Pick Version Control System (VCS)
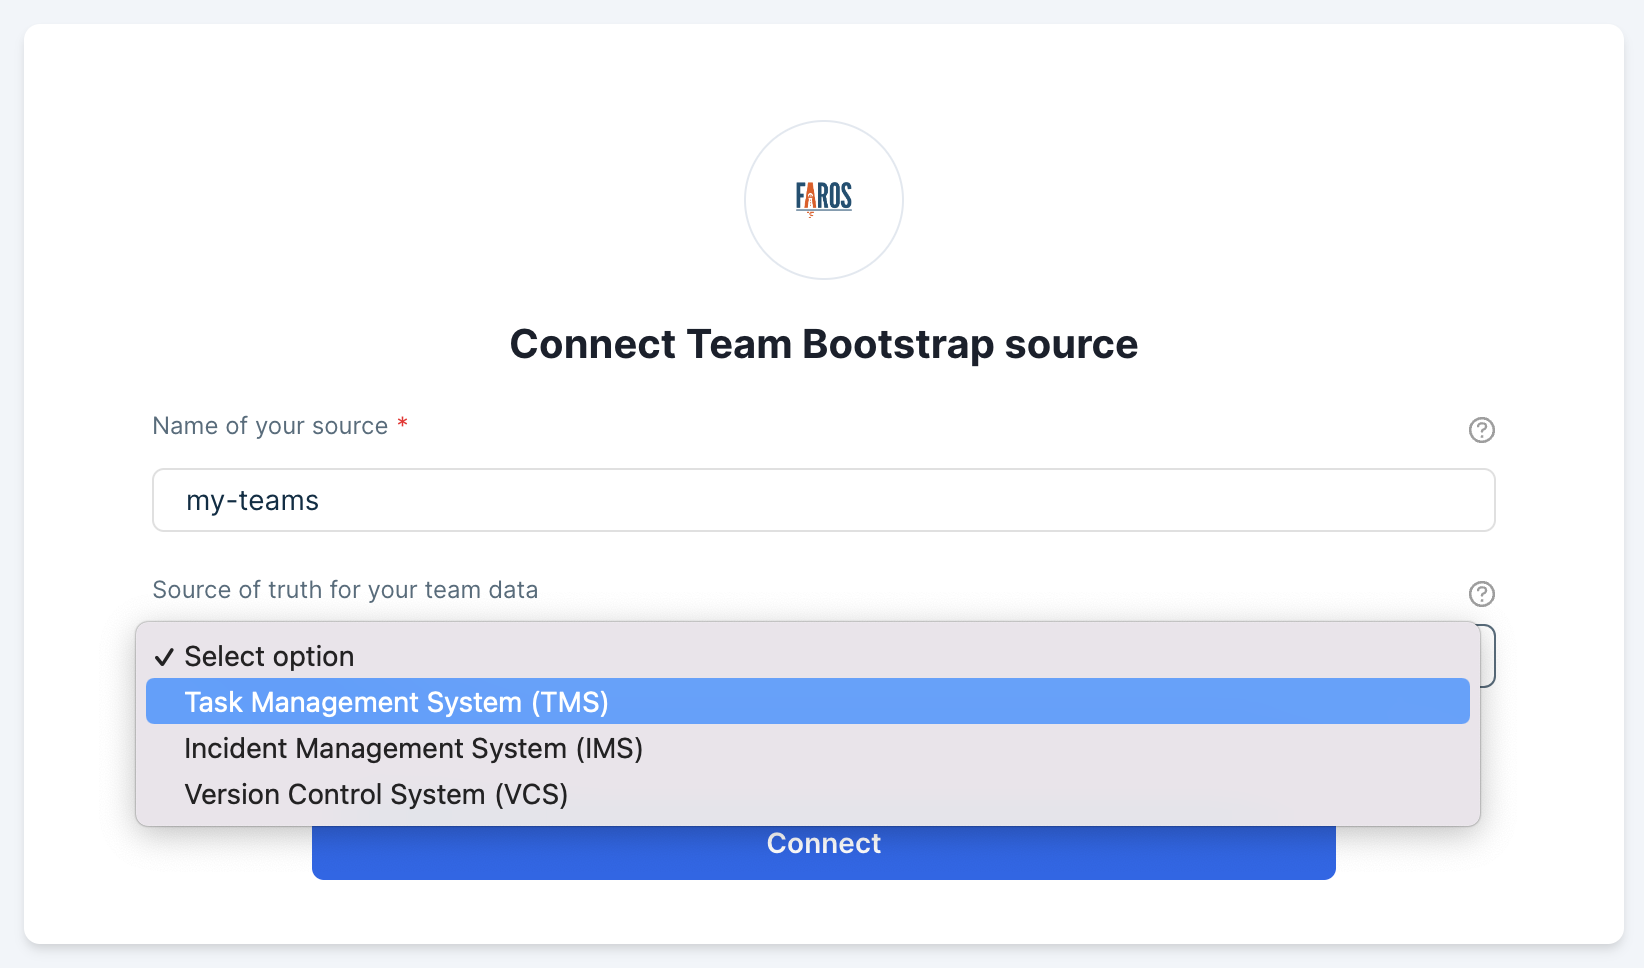 [x=808, y=794]
